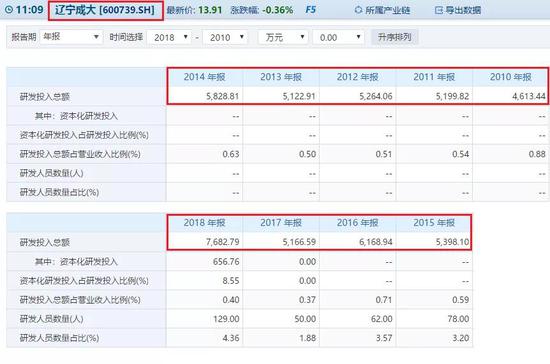550x364 pixels.
Task: Select the 2014 年报 column header
Action: tap(204, 77)
